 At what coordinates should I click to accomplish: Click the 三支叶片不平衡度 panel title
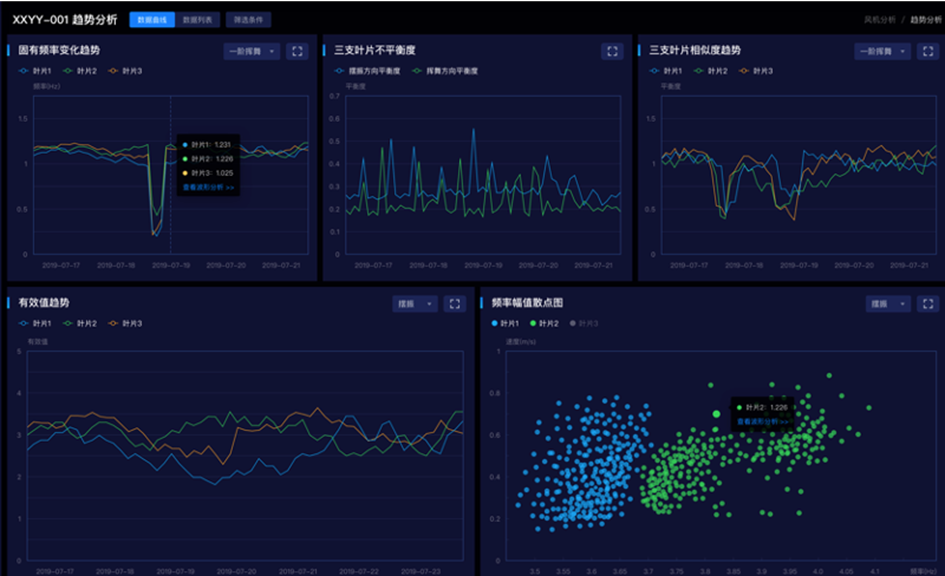(375, 50)
